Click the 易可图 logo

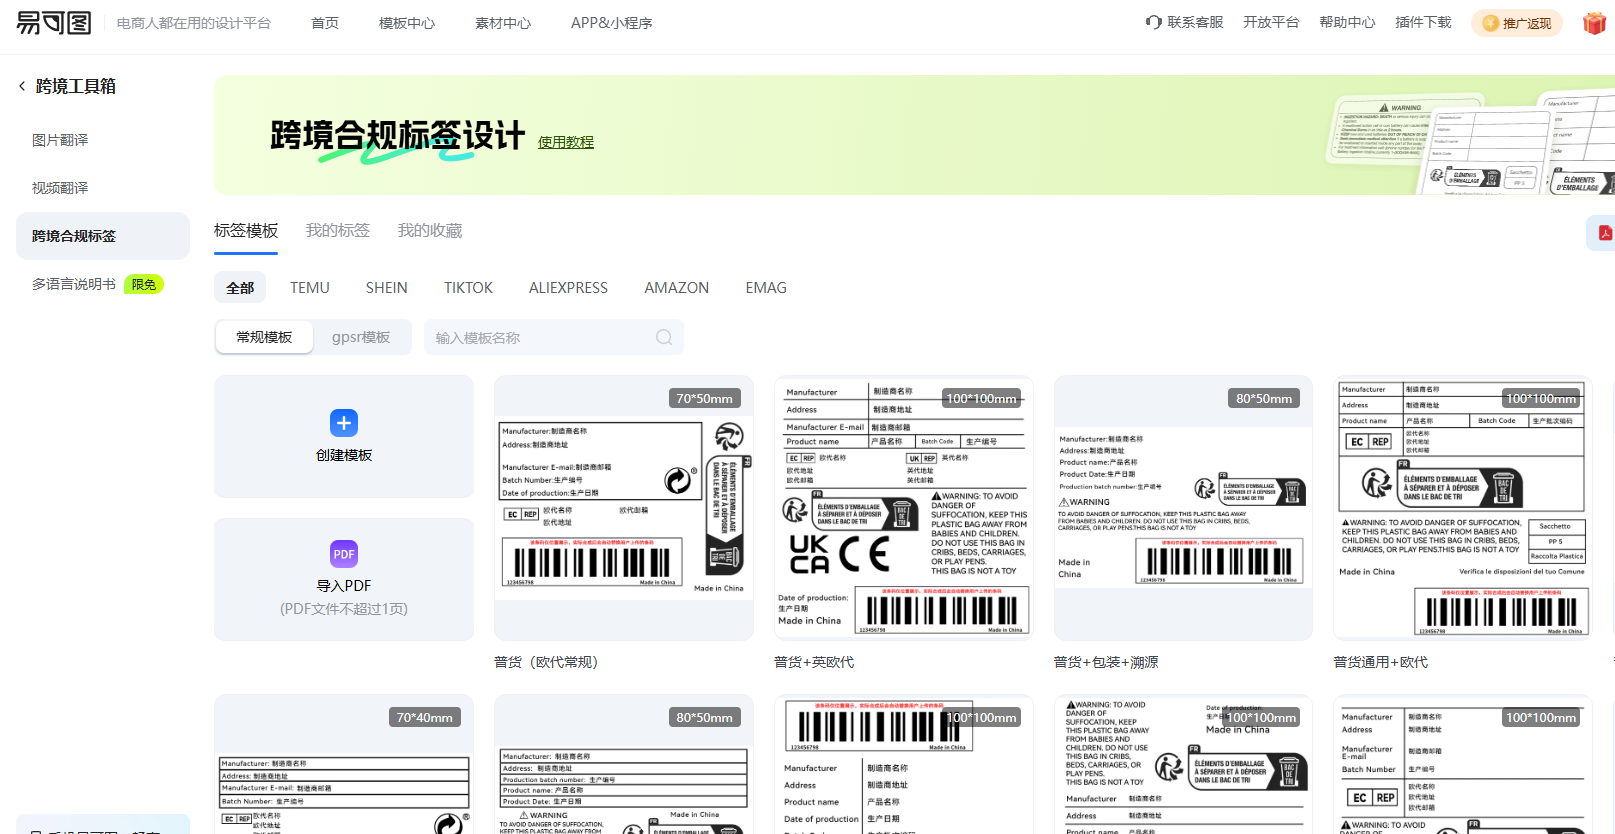[x=54, y=22]
